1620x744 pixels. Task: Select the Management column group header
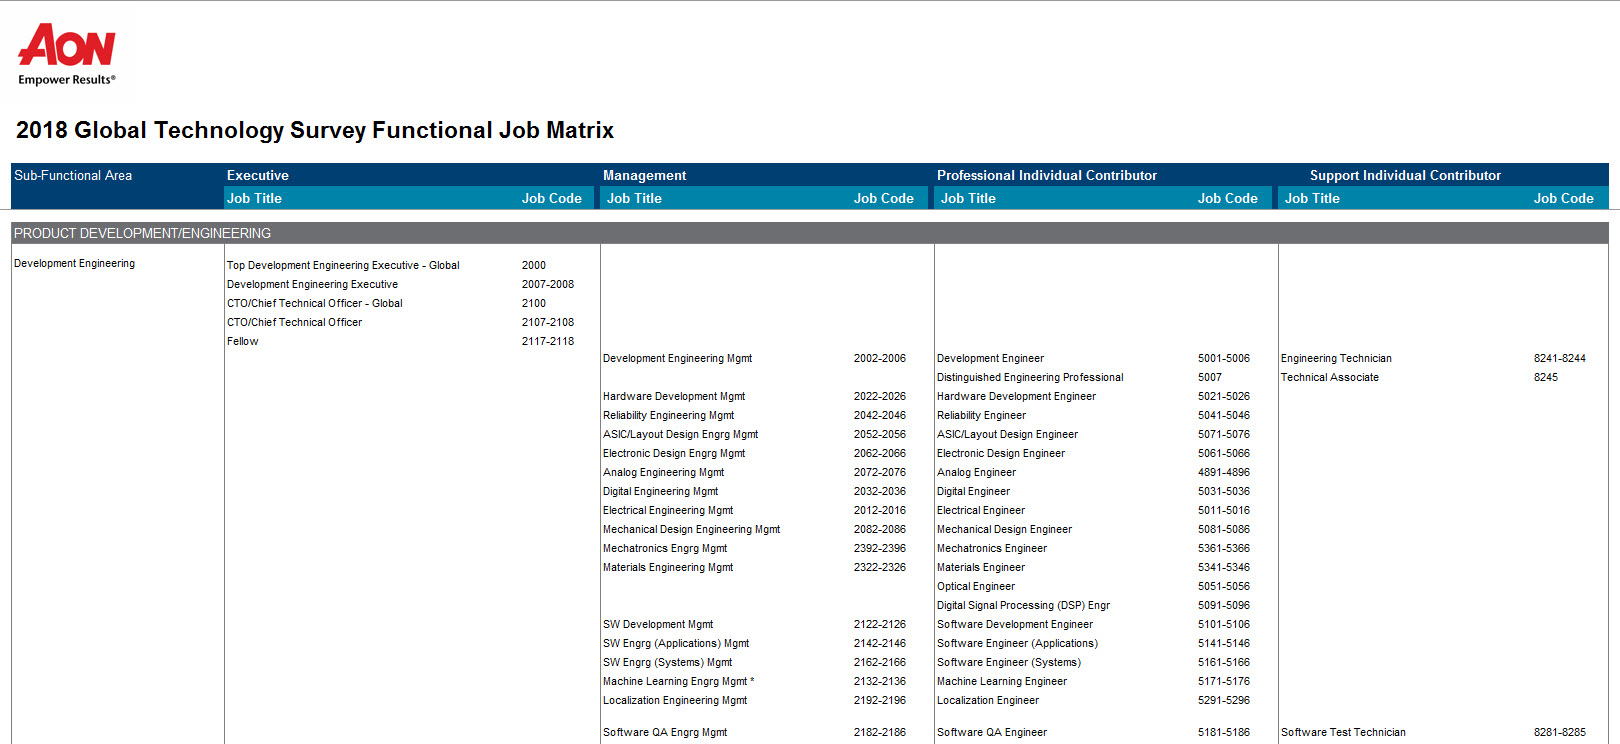(644, 175)
